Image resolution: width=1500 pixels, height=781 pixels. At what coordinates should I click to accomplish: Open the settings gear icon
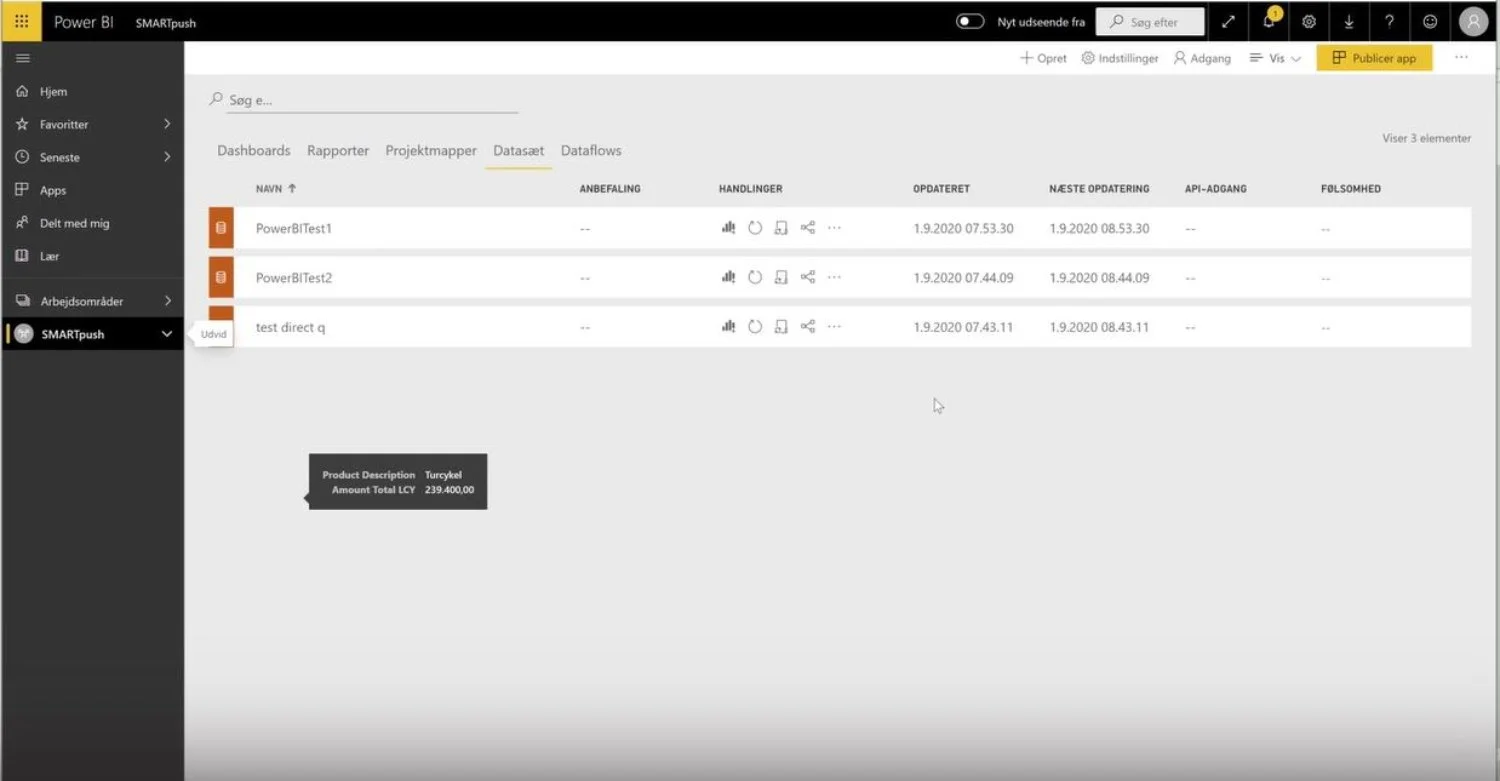[x=1309, y=22]
